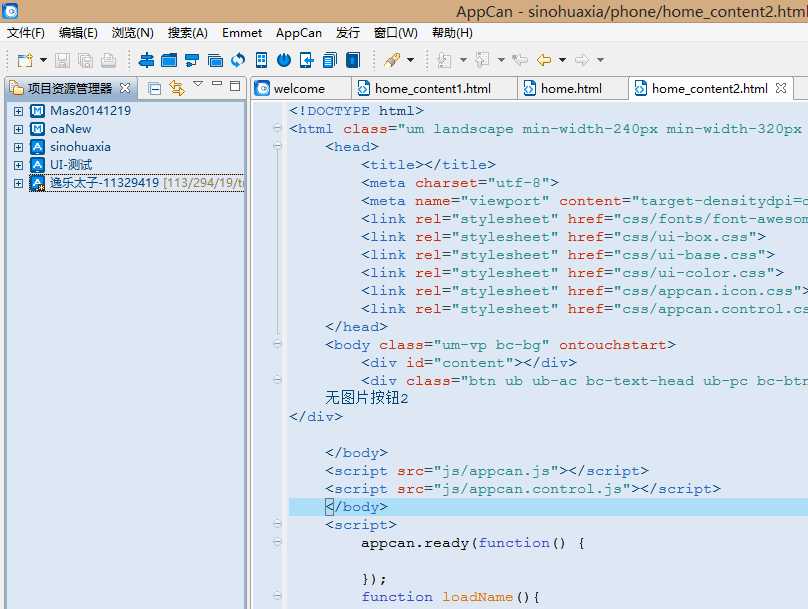Viewport: 808px width, 609px height.
Task: Open the 发行 menu
Action: [348, 33]
